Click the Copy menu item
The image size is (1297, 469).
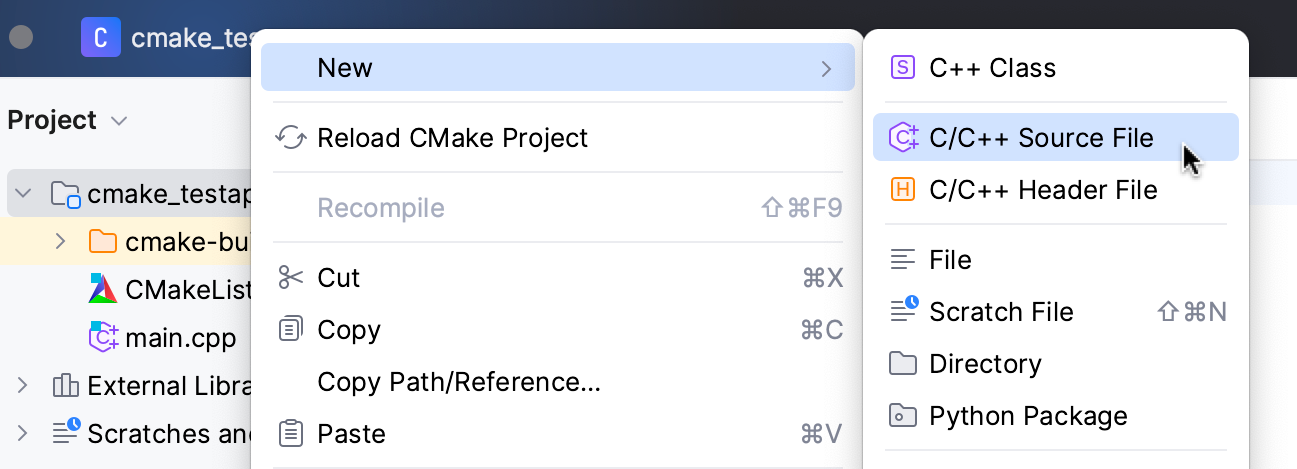tap(348, 330)
